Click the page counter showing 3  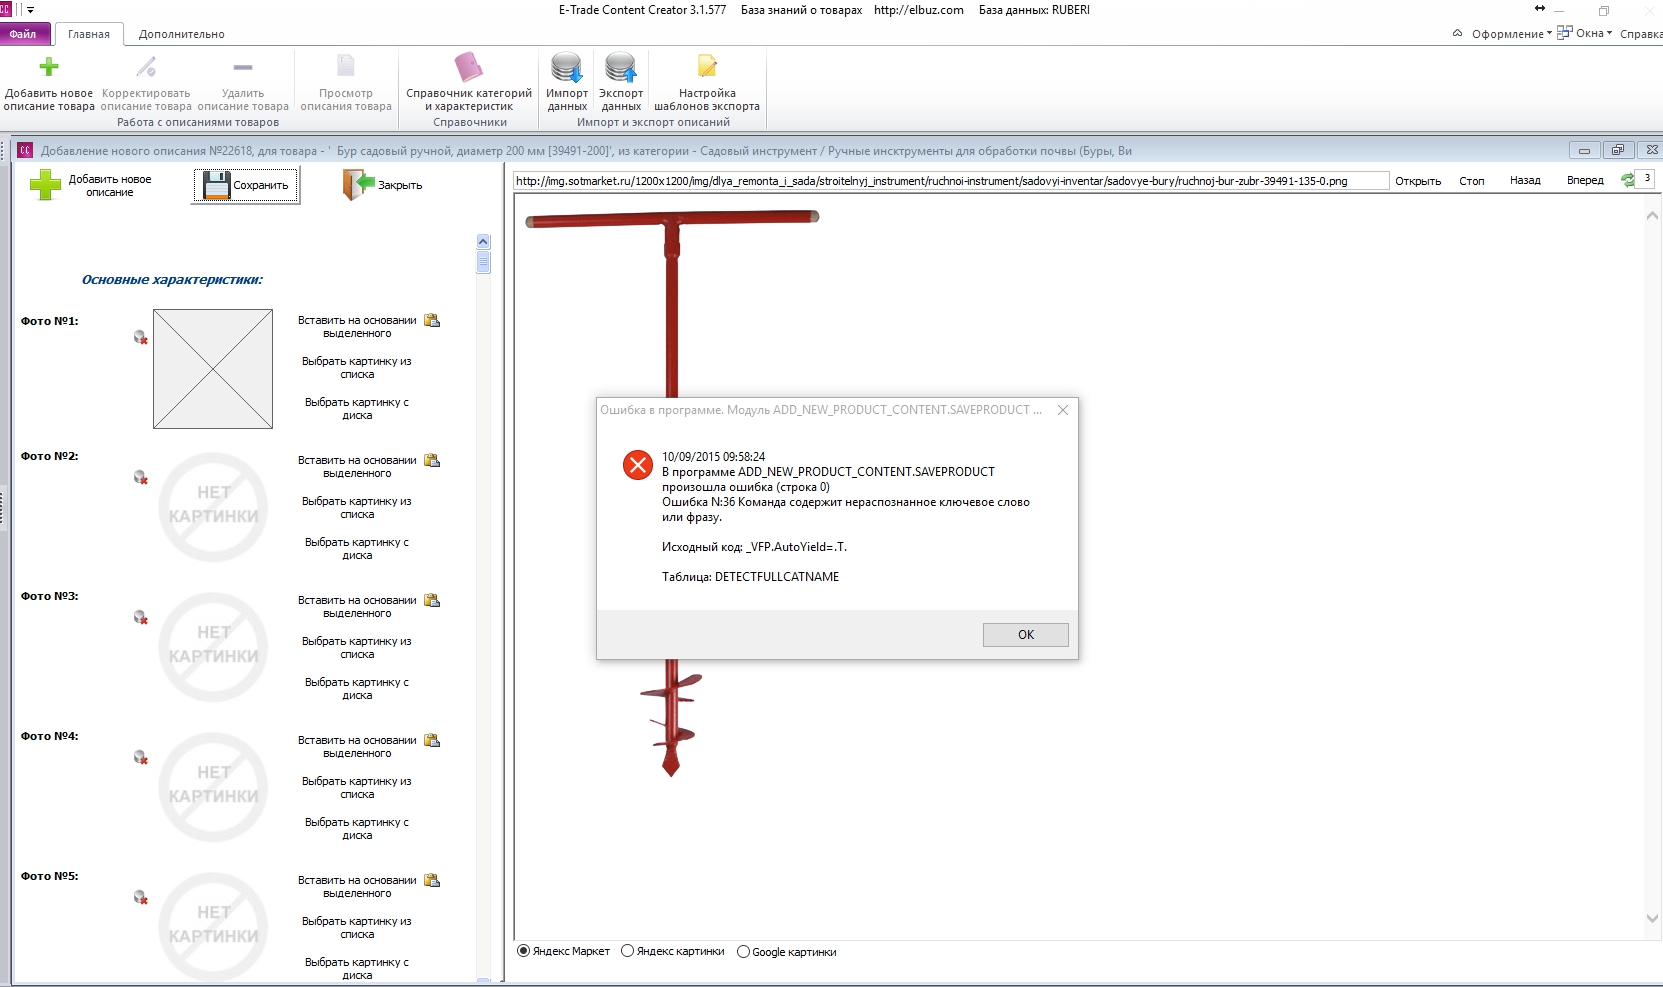1646,179
